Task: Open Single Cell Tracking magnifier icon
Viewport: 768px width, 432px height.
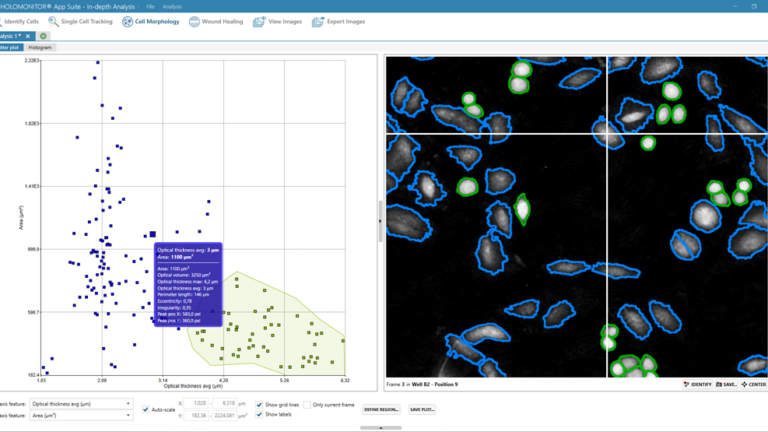Action: click(53, 22)
